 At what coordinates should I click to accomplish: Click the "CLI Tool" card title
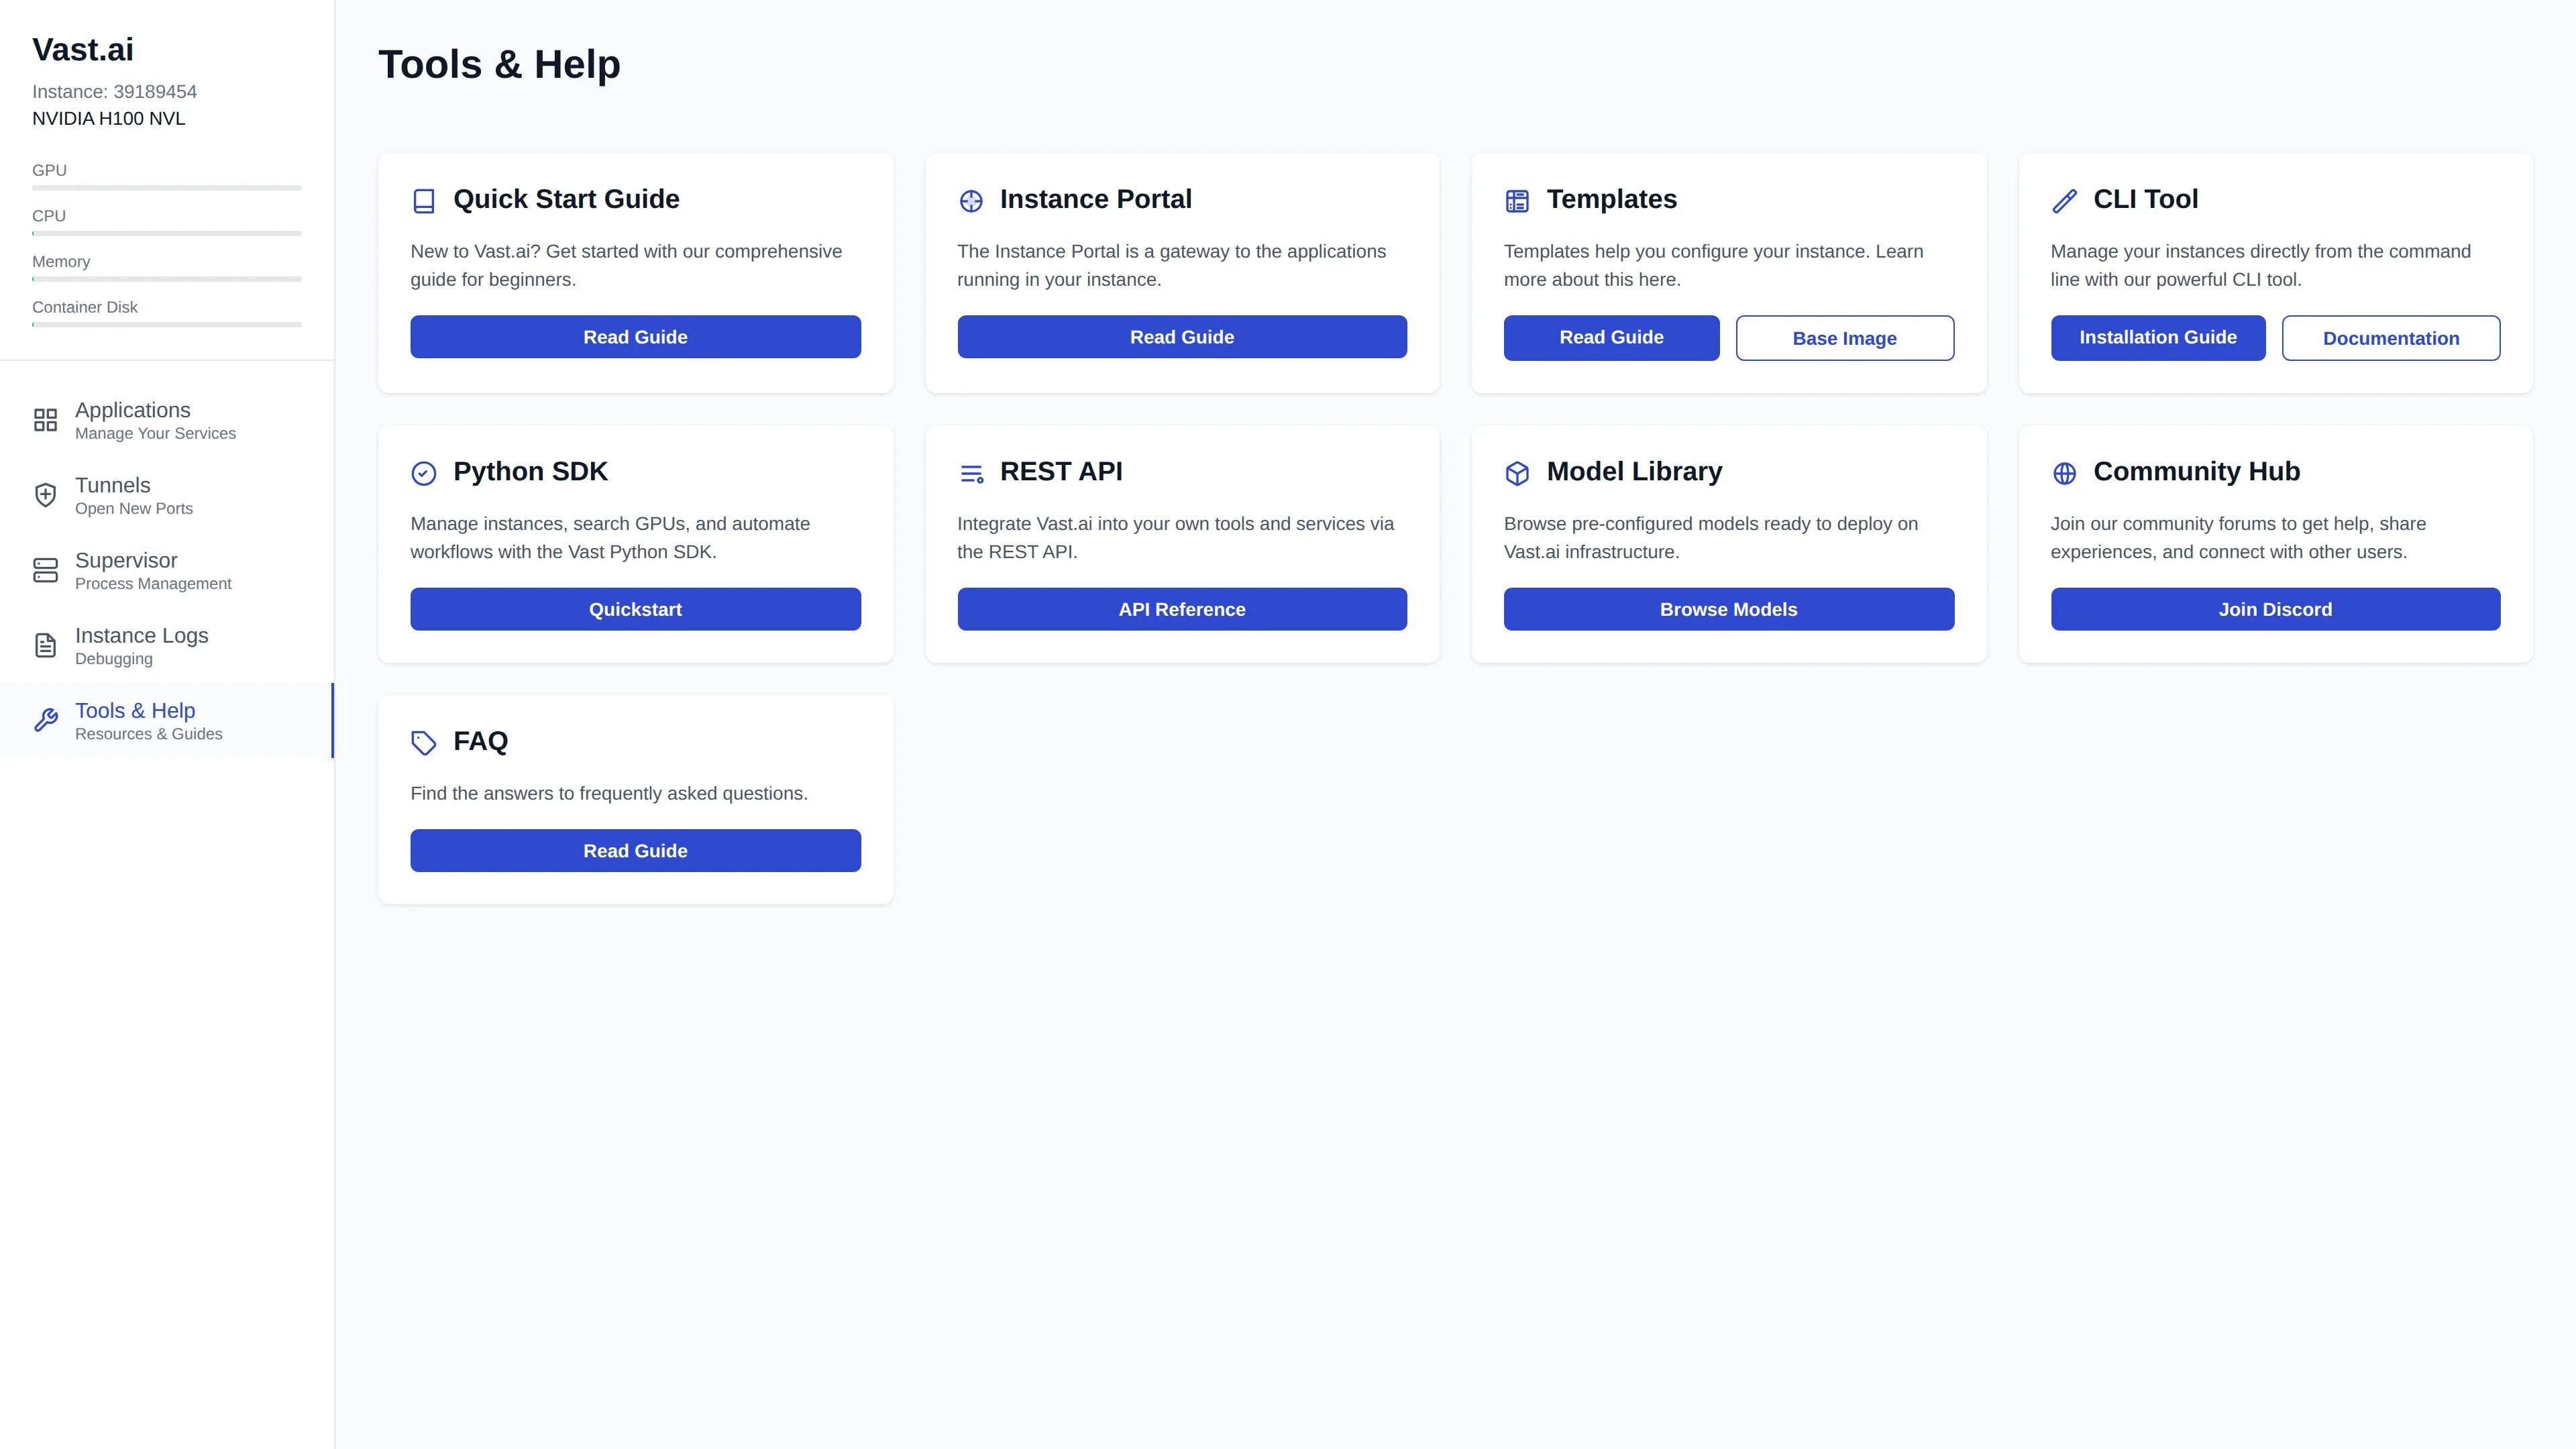(x=2145, y=199)
